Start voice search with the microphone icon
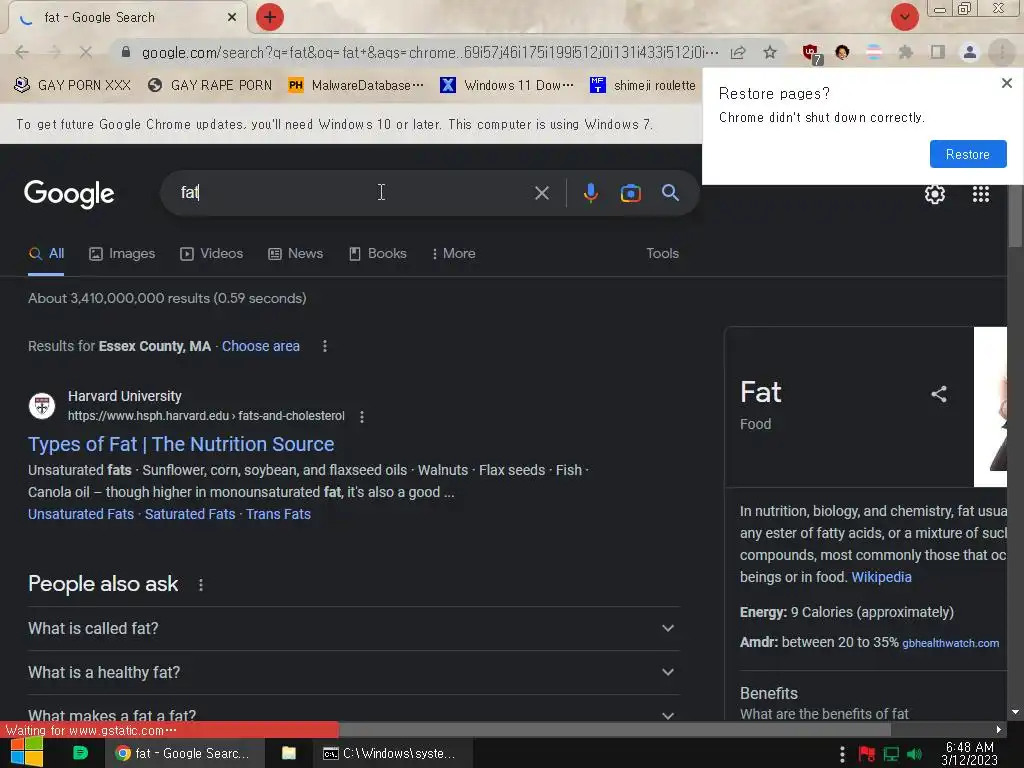The height and width of the screenshot is (768, 1024). [x=590, y=193]
